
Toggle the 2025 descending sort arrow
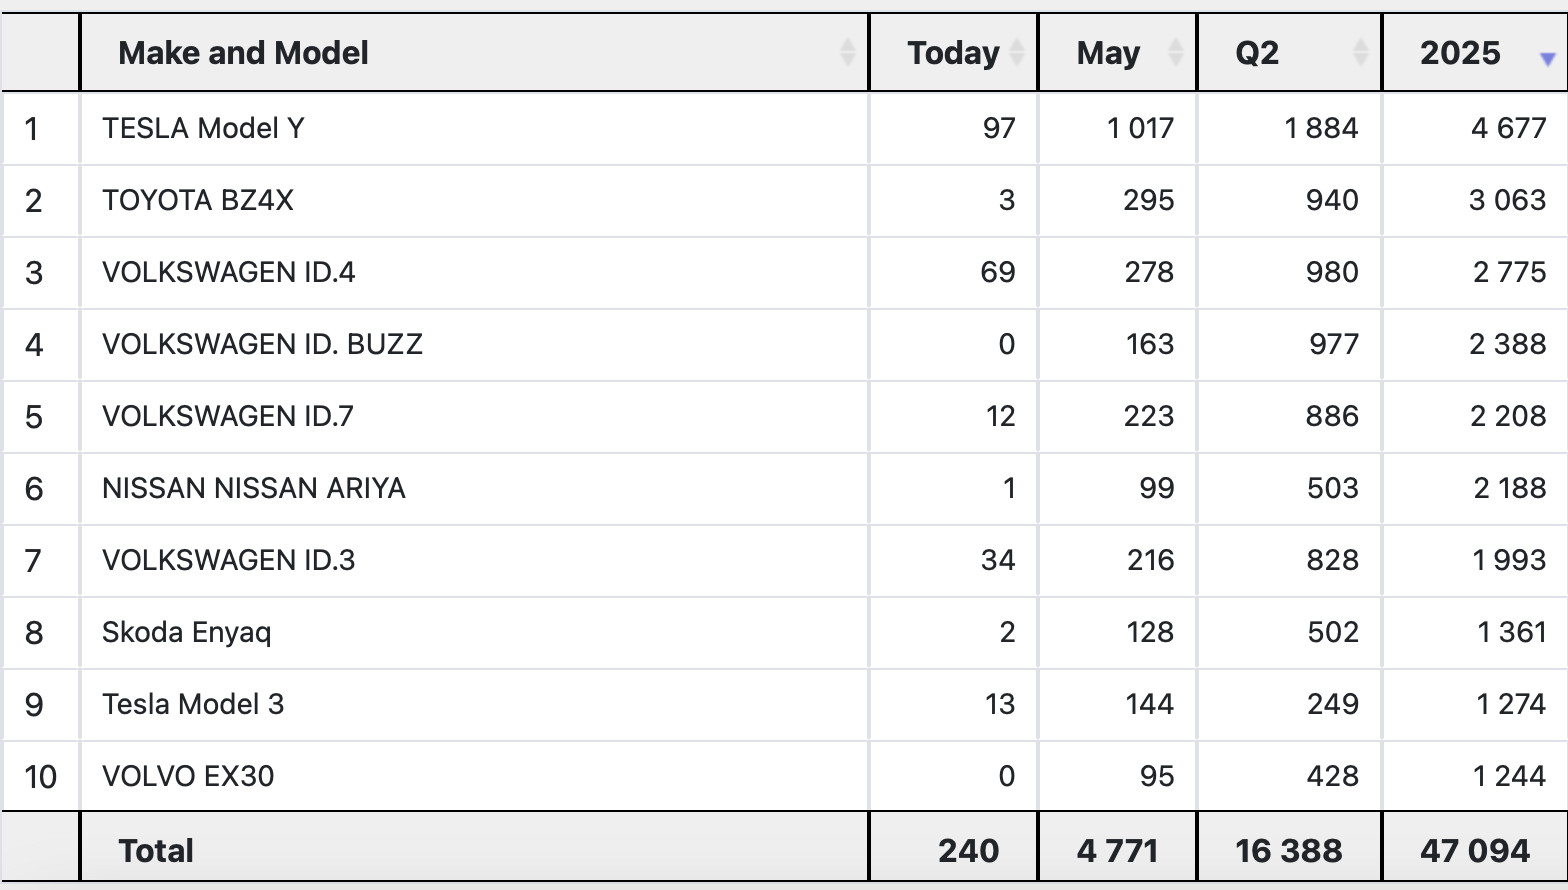coord(1547,60)
